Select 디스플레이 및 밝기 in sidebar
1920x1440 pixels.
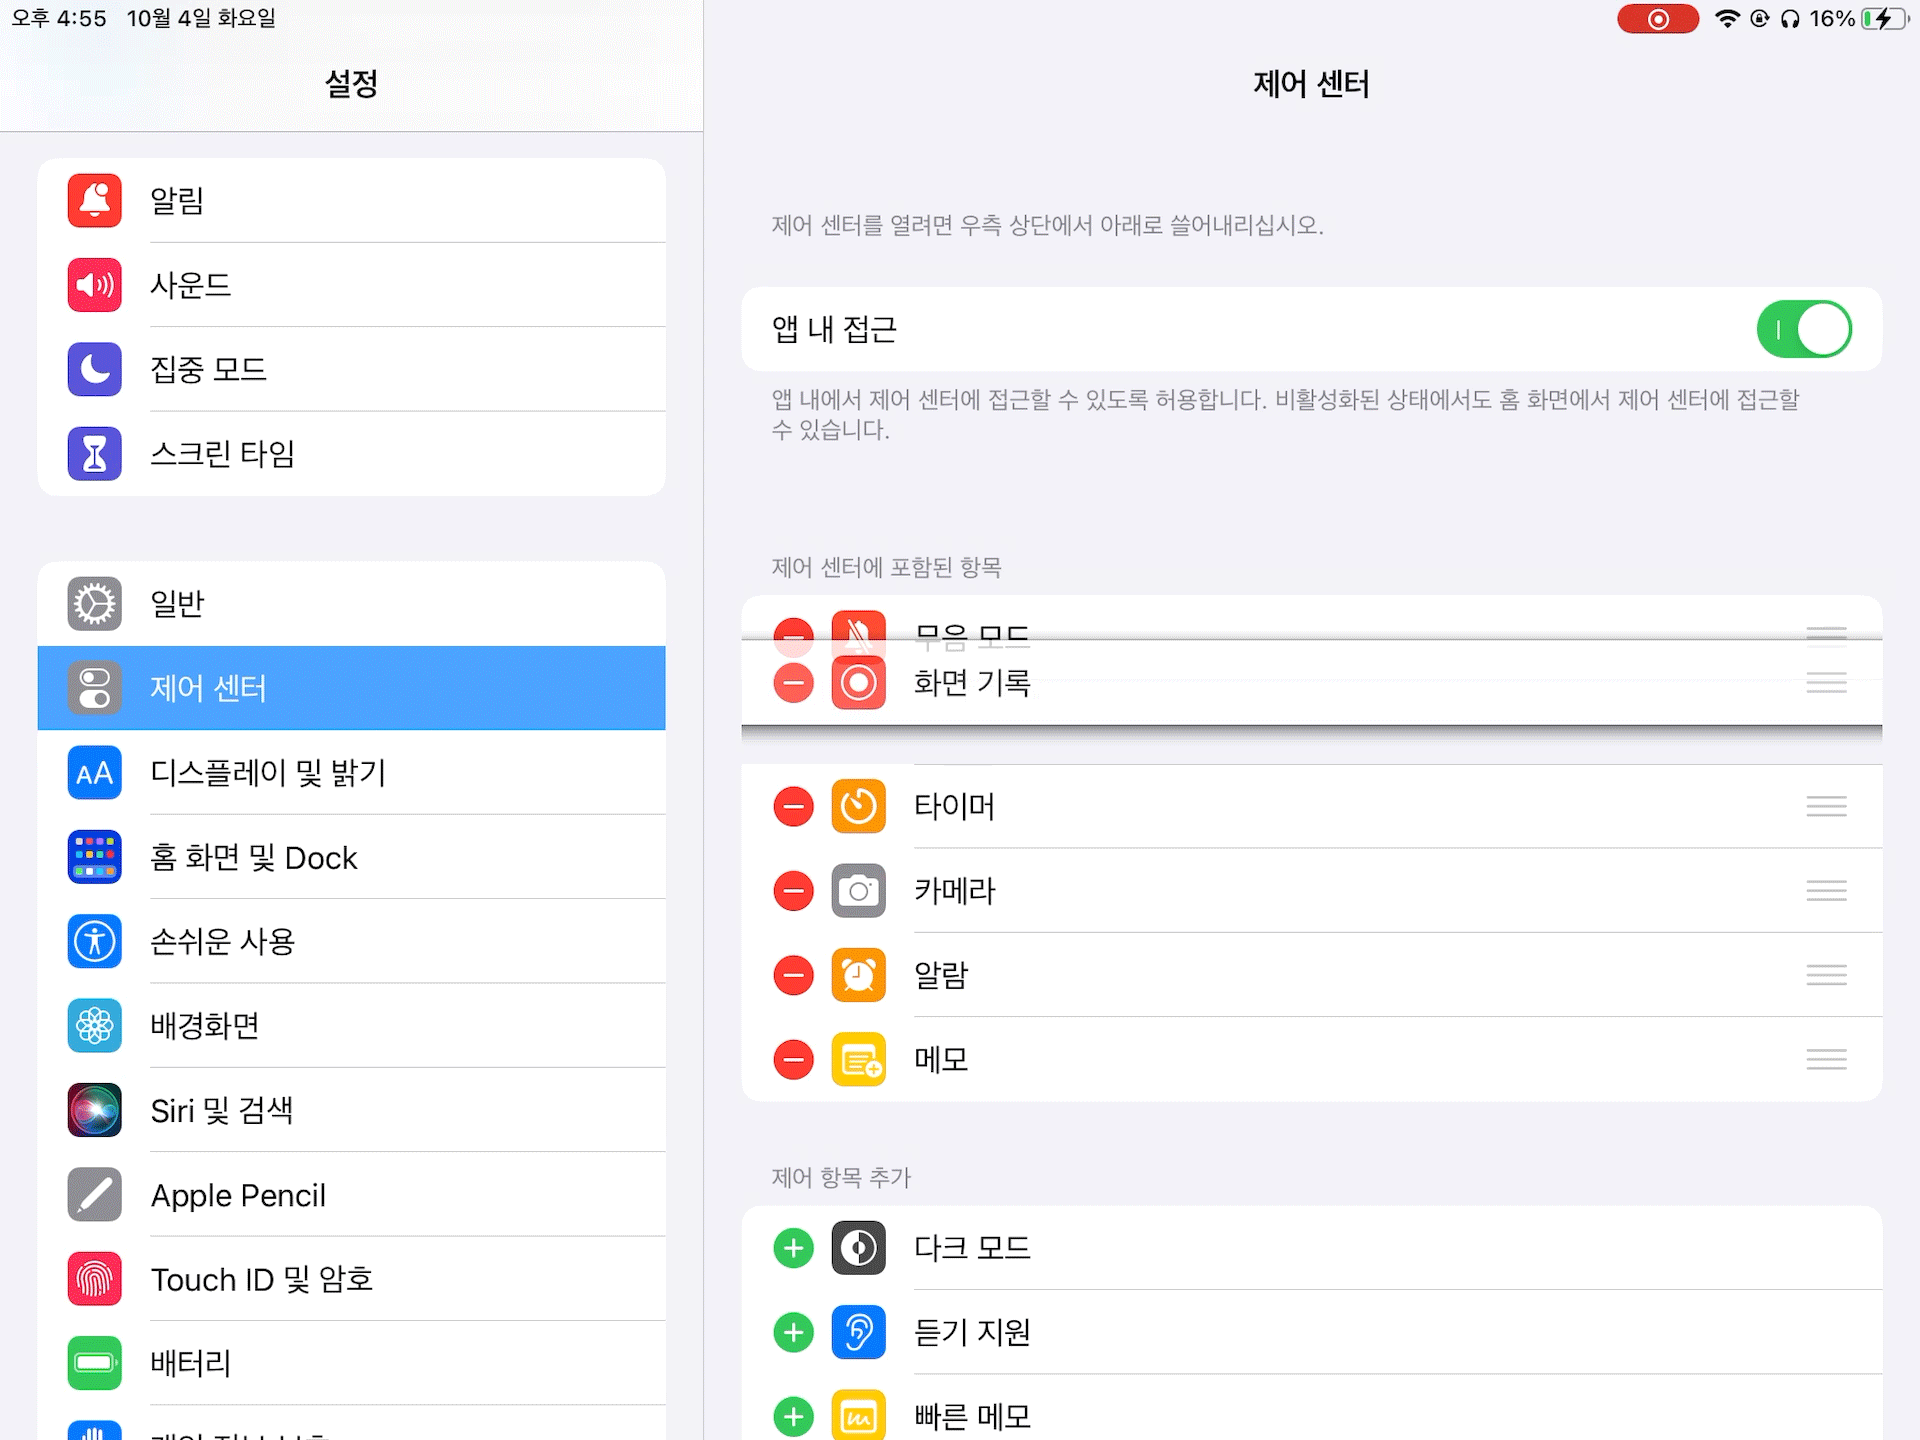tap(351, 772)
